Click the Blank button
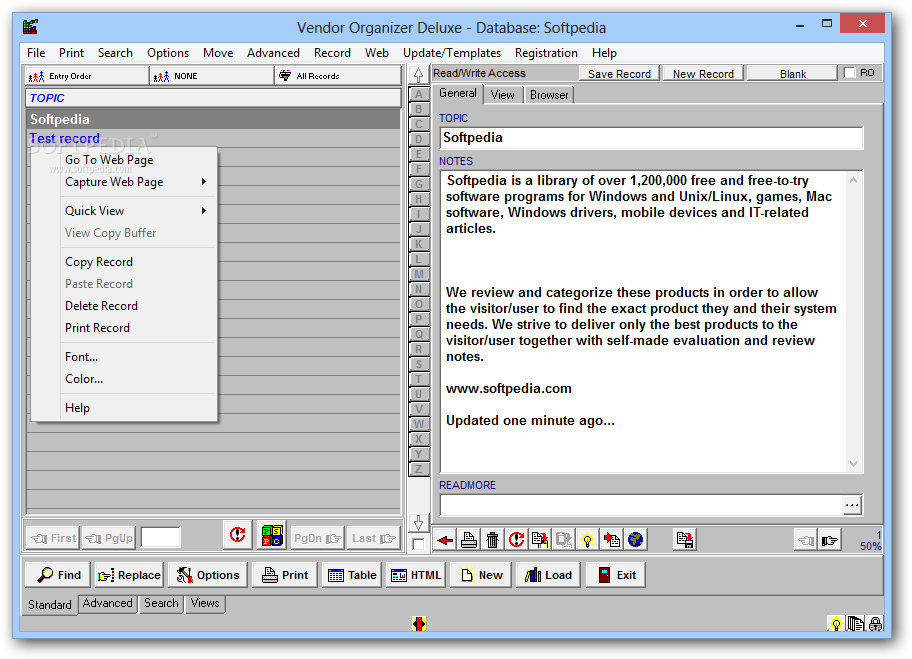Viewport: 912px width, 659px height. 792,74
